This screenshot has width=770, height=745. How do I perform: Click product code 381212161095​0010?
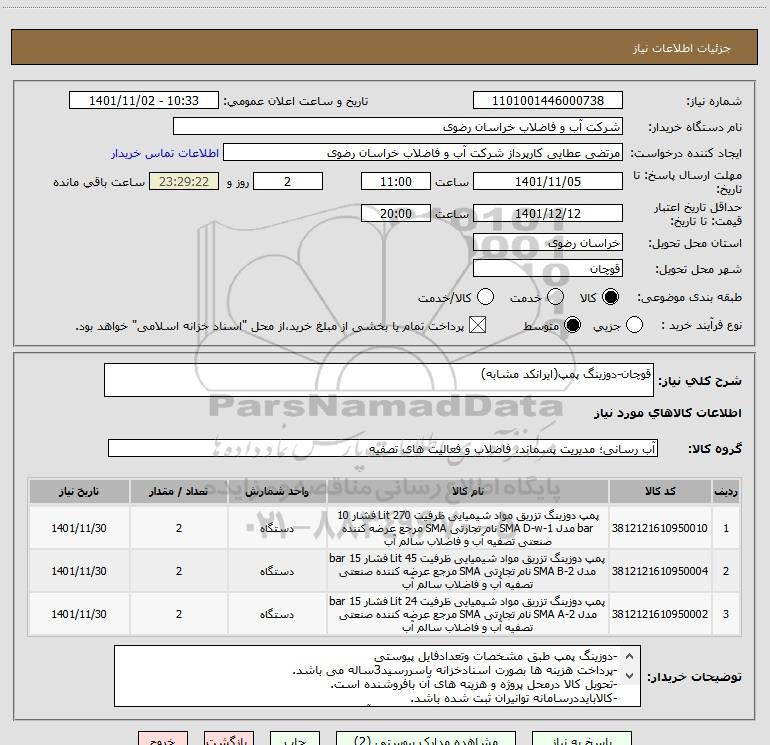point(660,528)
